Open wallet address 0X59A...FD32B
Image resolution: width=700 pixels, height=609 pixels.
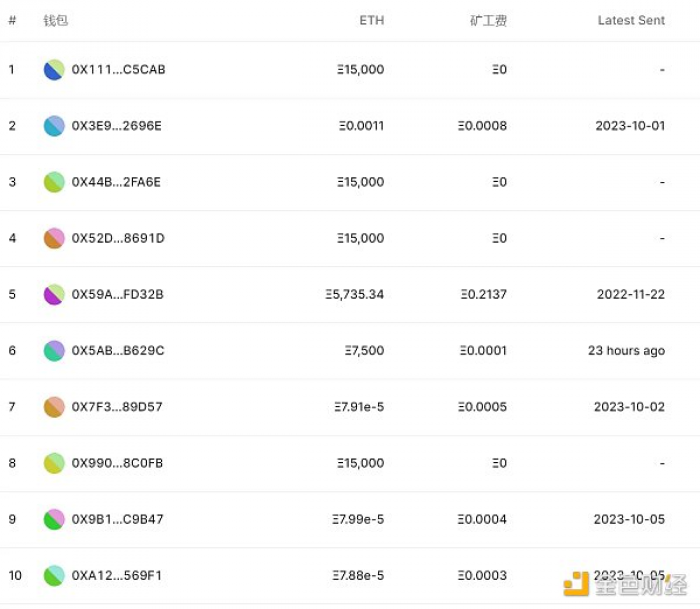tap(117, 295)
